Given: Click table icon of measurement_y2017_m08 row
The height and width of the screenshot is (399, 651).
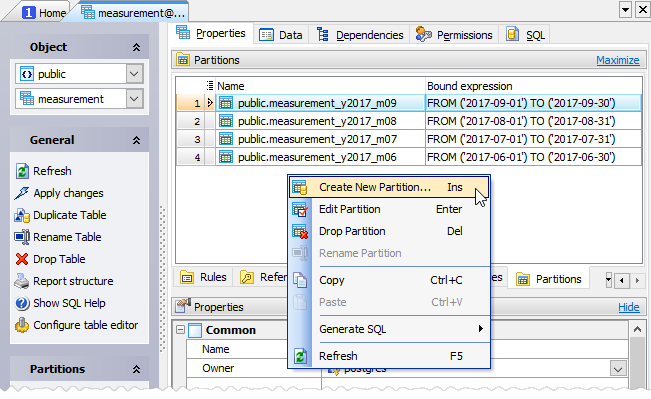Looking at the screenshot, I should click(226, 121).
